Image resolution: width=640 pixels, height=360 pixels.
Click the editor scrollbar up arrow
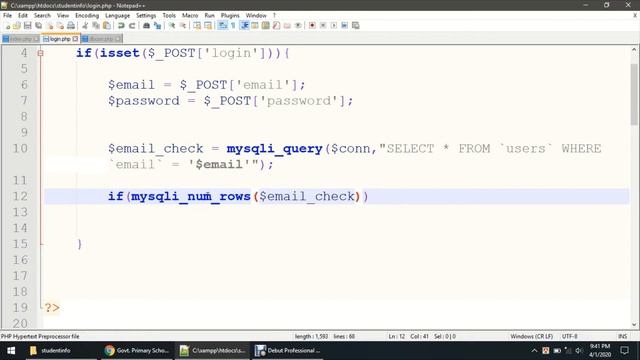634,49
